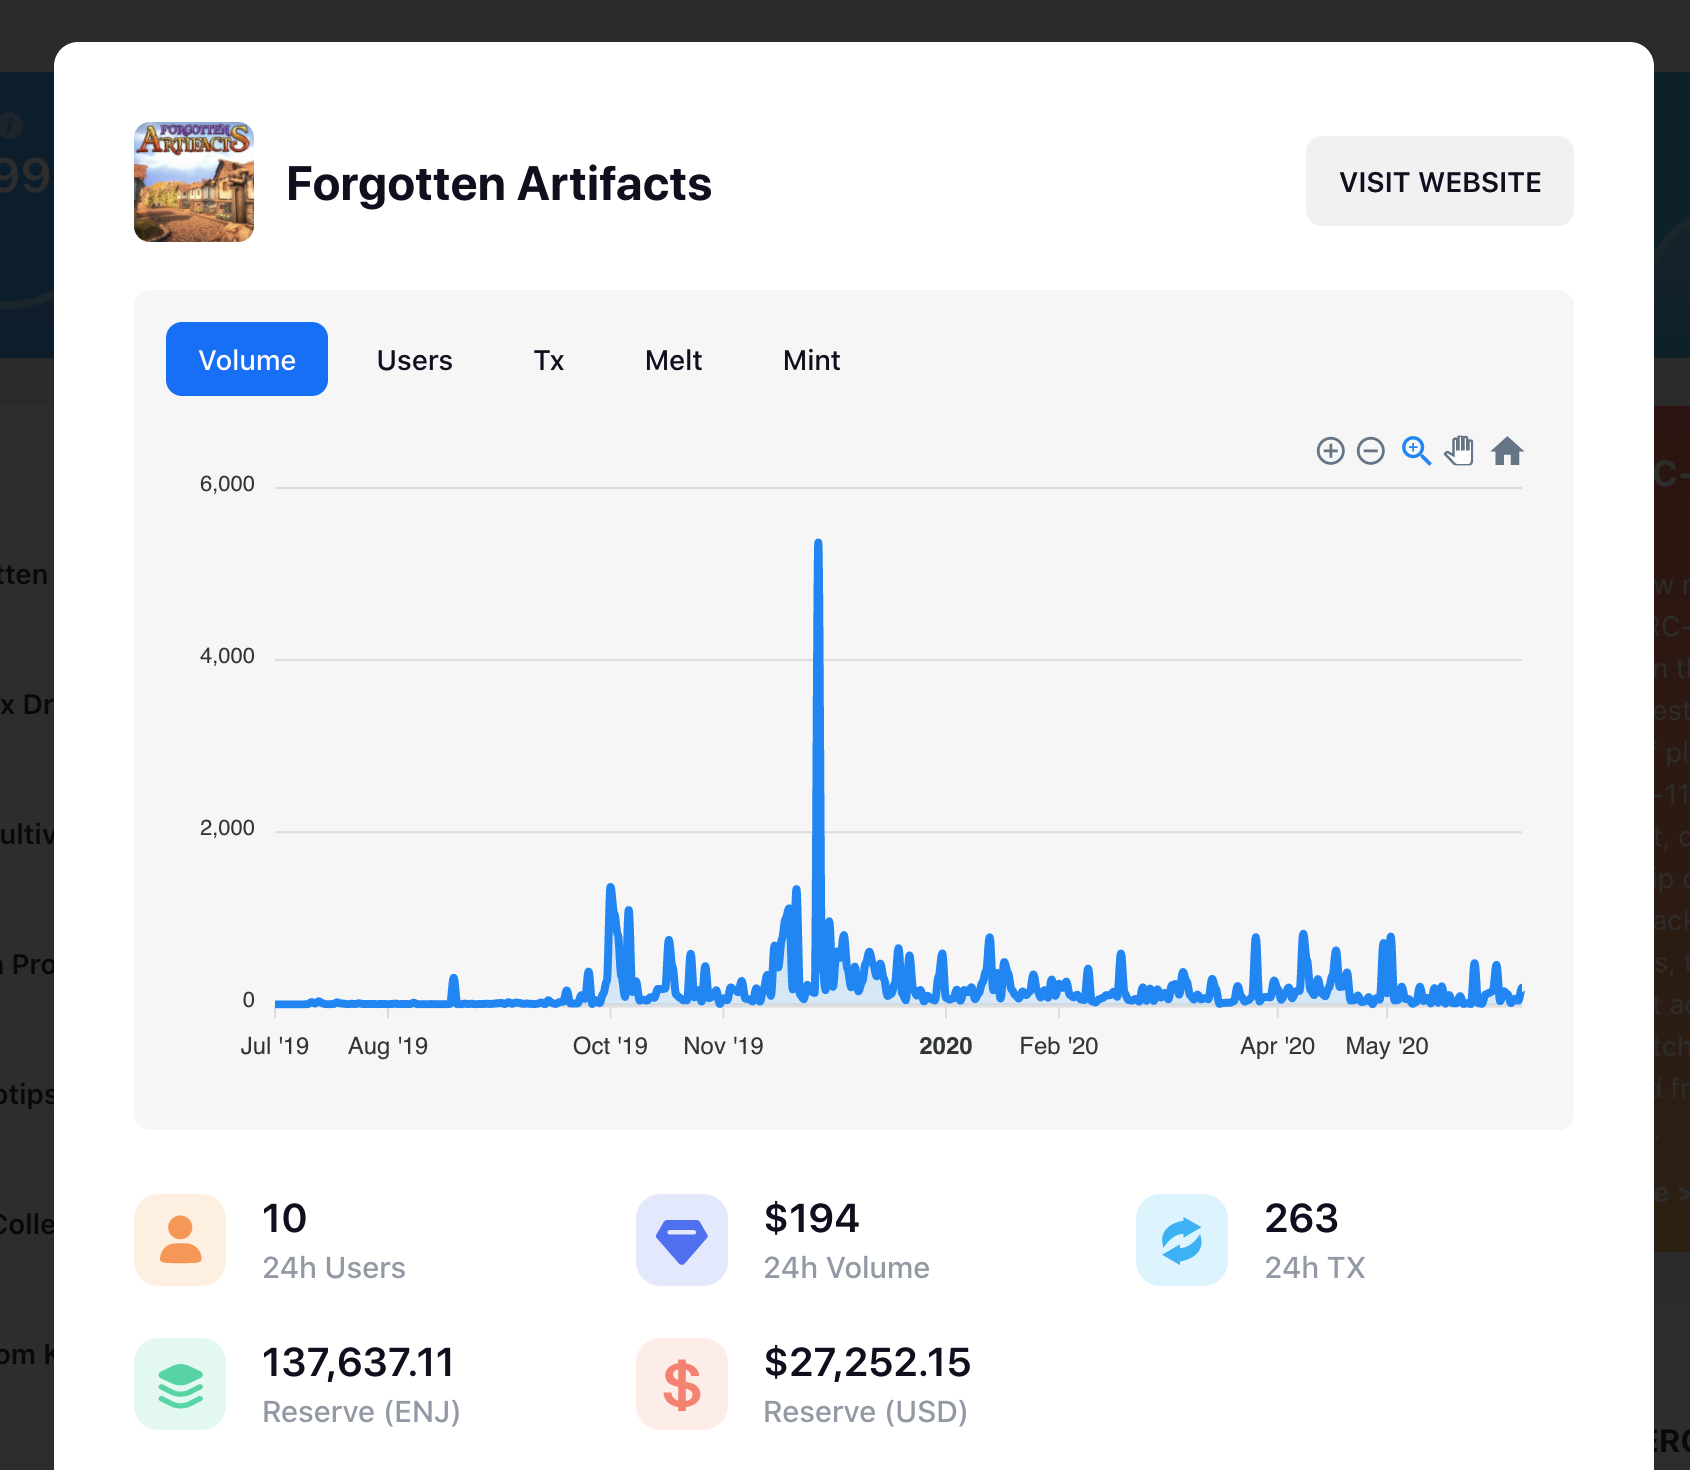This screenshot has height=1470, width=1690.
Task: Open the Melt chart tab
Action: pyautogui.click(x=673, y=360)
